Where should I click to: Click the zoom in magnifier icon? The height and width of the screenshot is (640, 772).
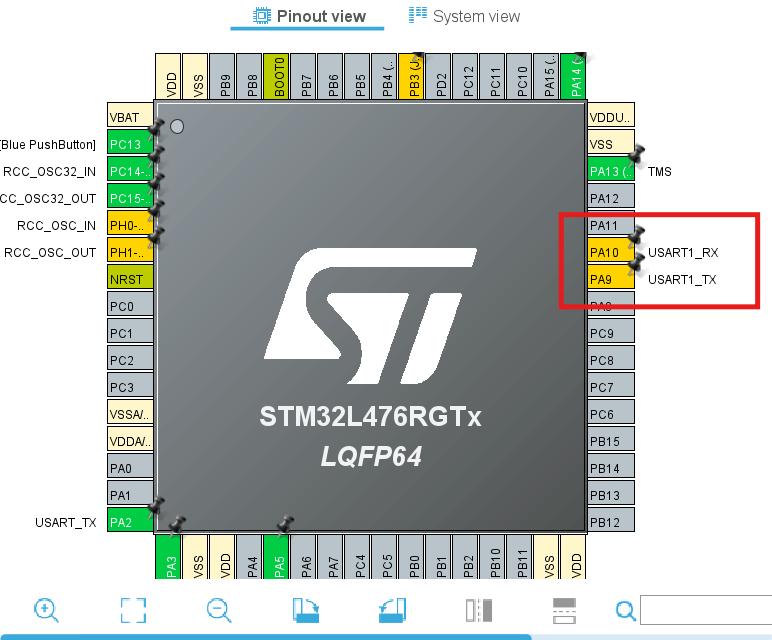46,610
